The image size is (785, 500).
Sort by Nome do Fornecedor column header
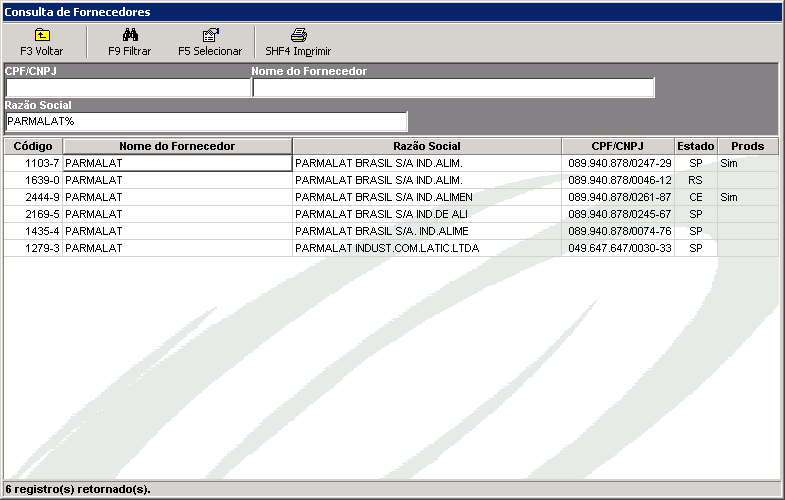tap(177, 146)
